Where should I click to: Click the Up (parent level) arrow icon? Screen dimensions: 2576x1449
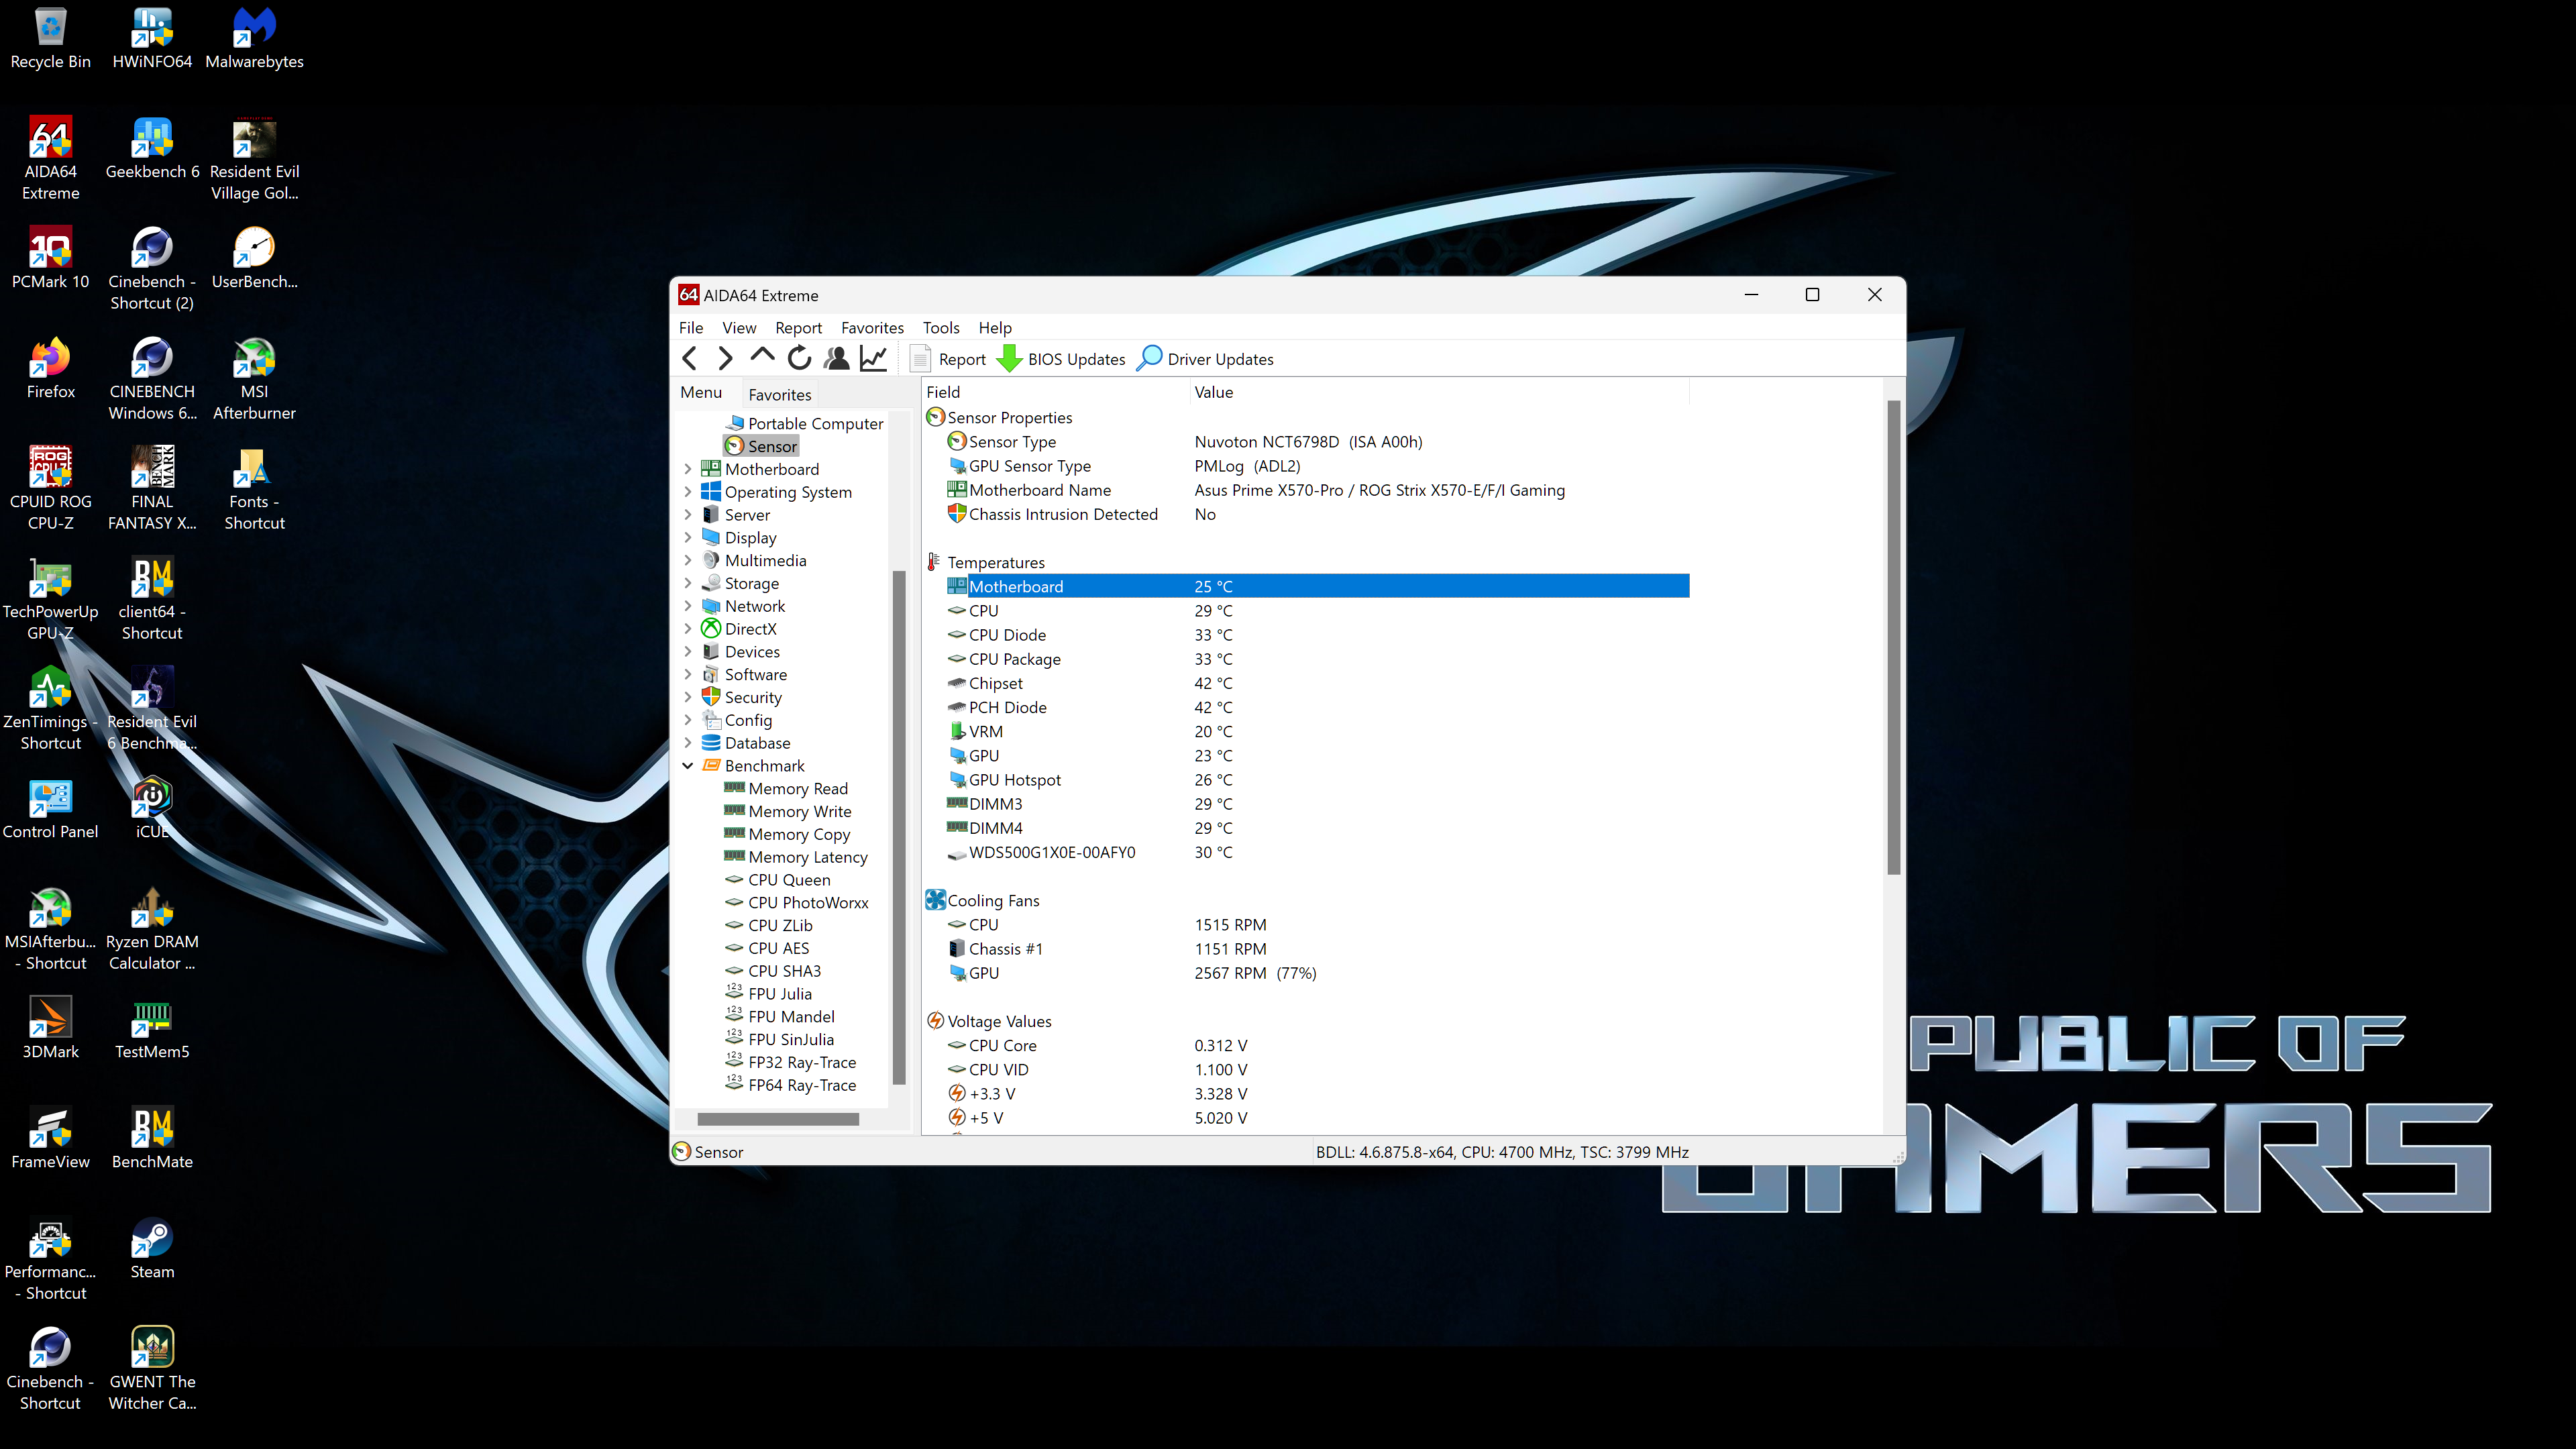tap(762, 357)
